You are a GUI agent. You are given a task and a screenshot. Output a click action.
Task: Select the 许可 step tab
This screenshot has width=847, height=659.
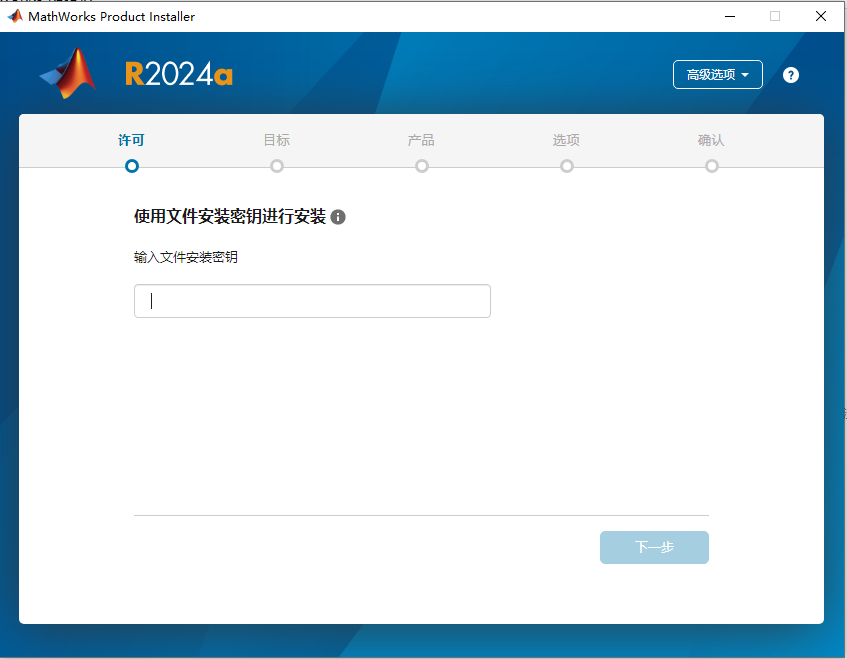(x=131, y=140)
